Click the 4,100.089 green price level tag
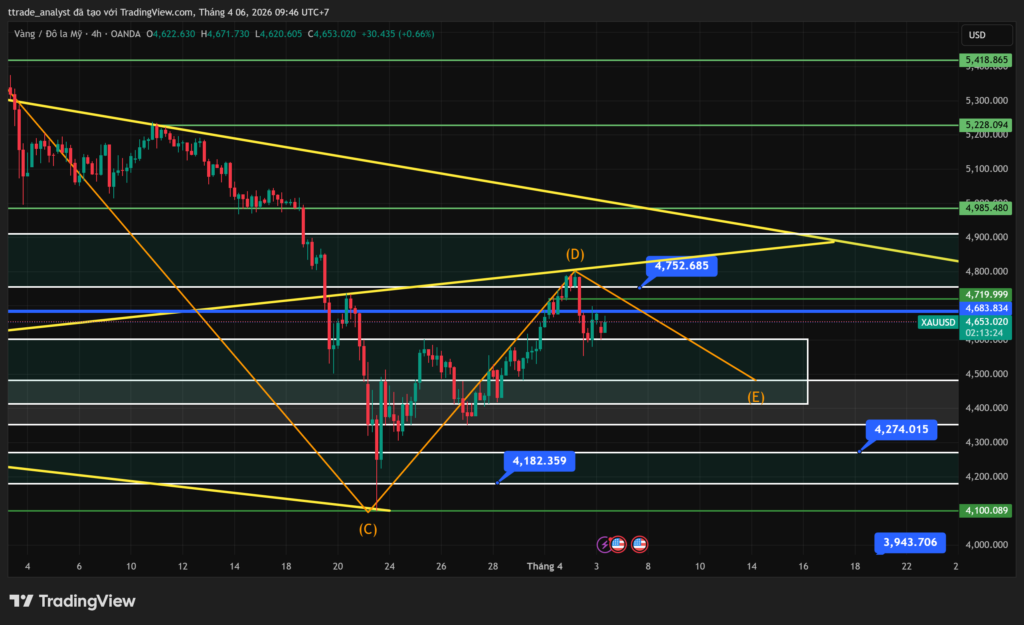The image size is (1024, 625). coord(985,510)
